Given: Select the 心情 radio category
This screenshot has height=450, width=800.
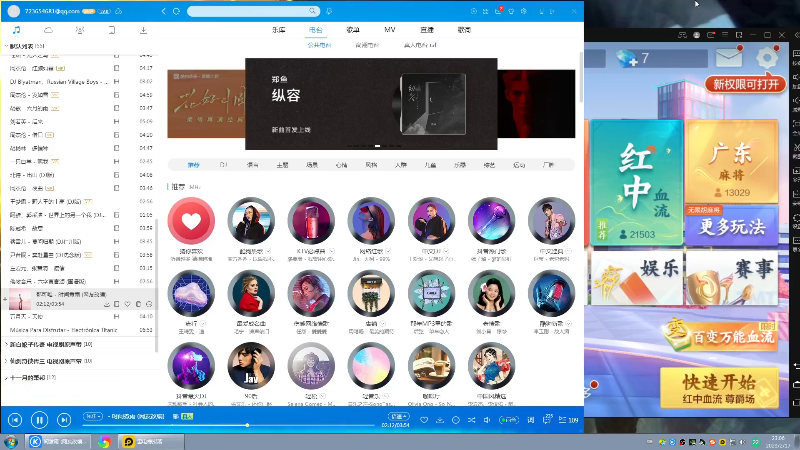Looking at the screenshot, I should click(341, 165).
